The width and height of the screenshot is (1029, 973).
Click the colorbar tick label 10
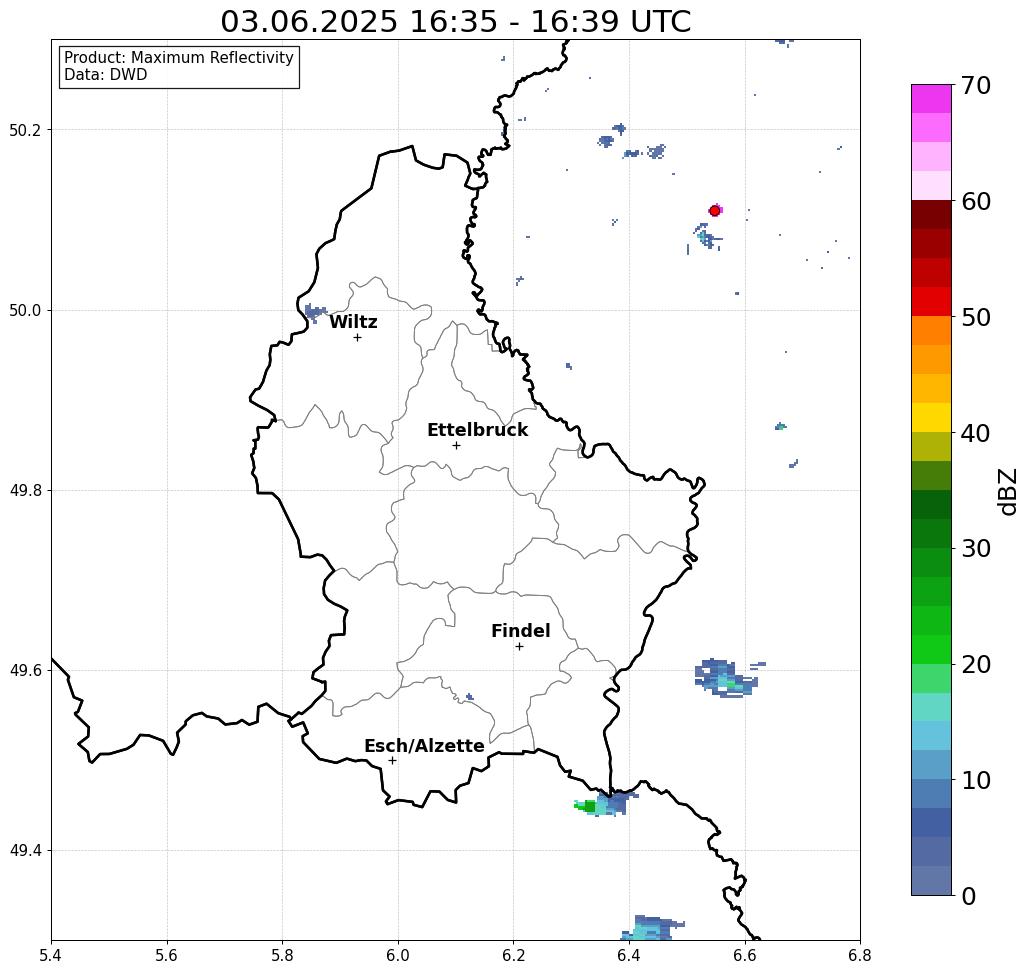coord(976,780)
